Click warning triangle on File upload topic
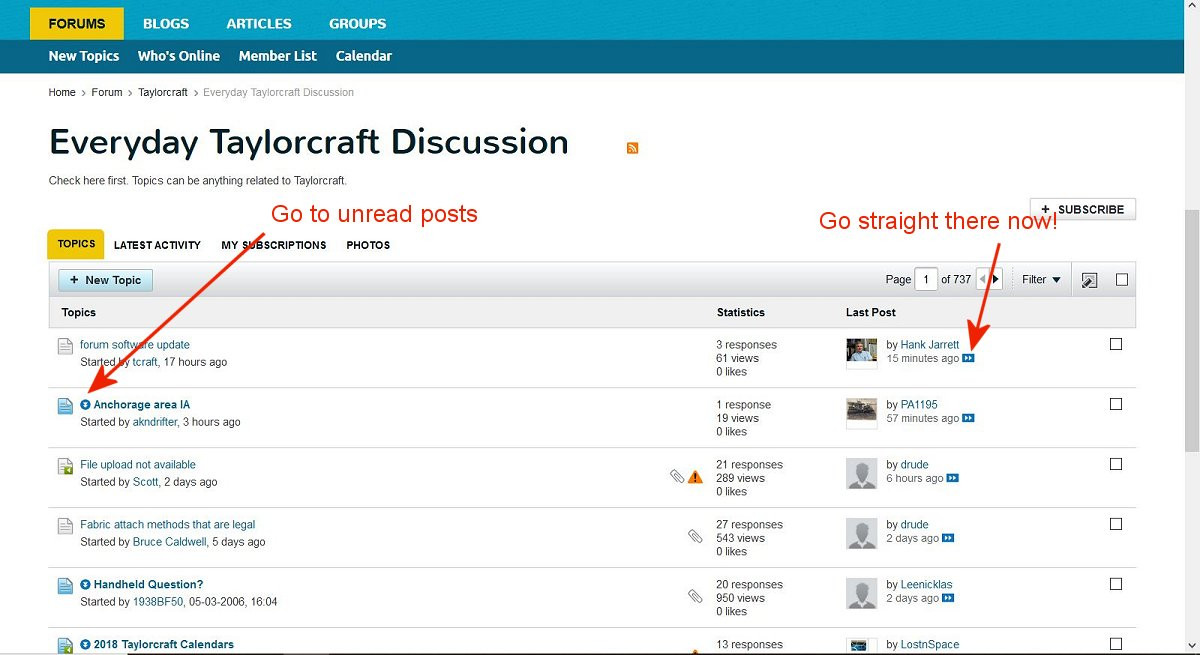 (696, 477)
